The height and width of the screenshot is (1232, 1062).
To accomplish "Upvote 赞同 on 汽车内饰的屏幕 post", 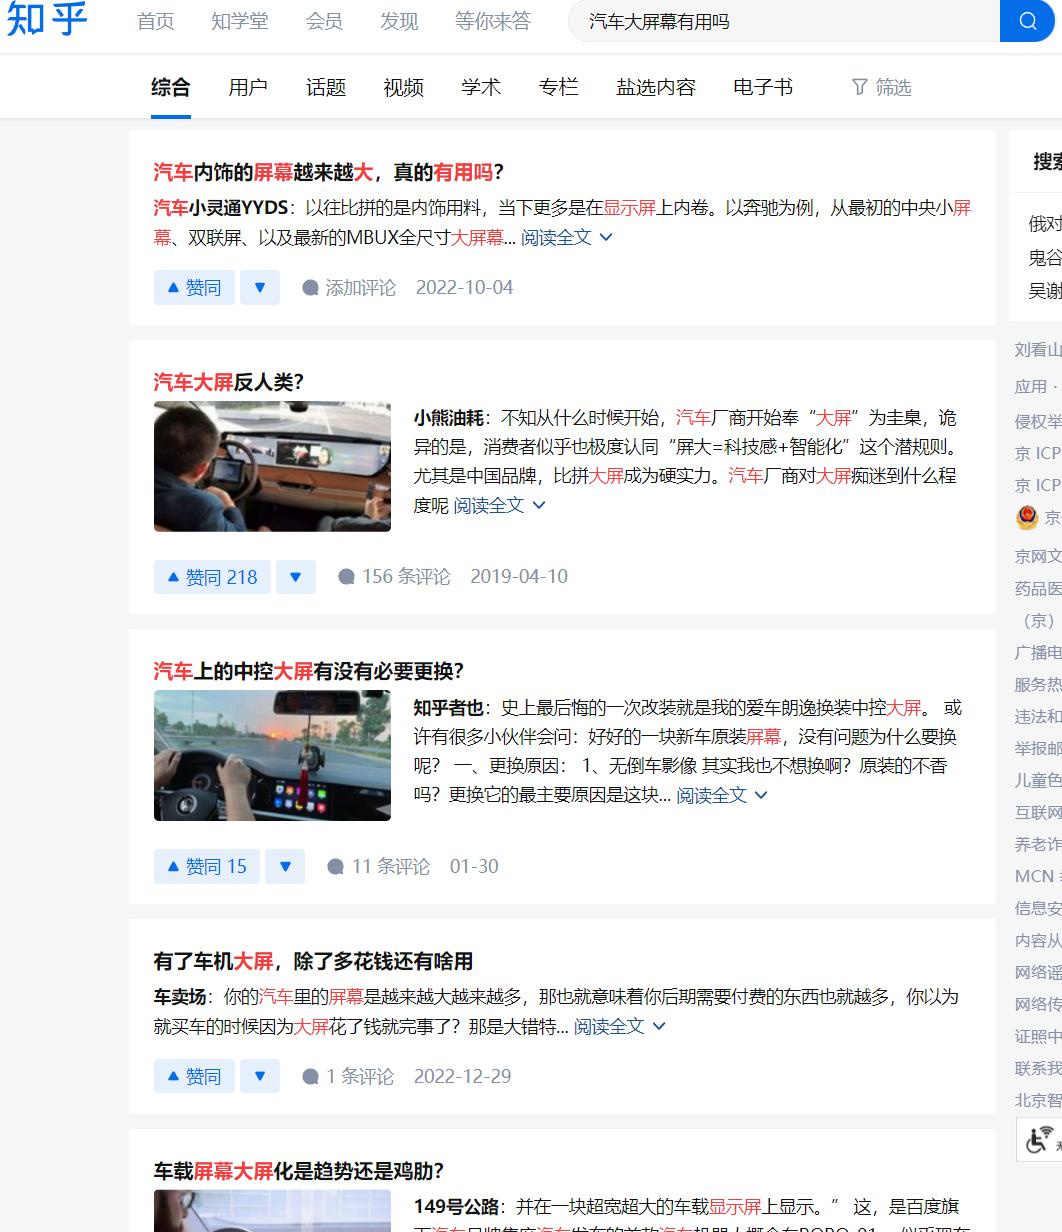I will (194, 287).
